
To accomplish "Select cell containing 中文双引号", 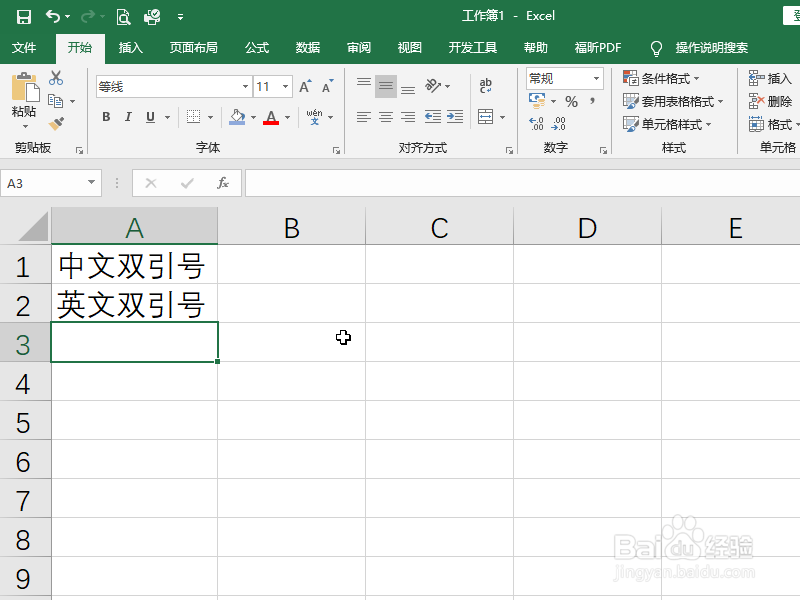I will coord(134,264).
